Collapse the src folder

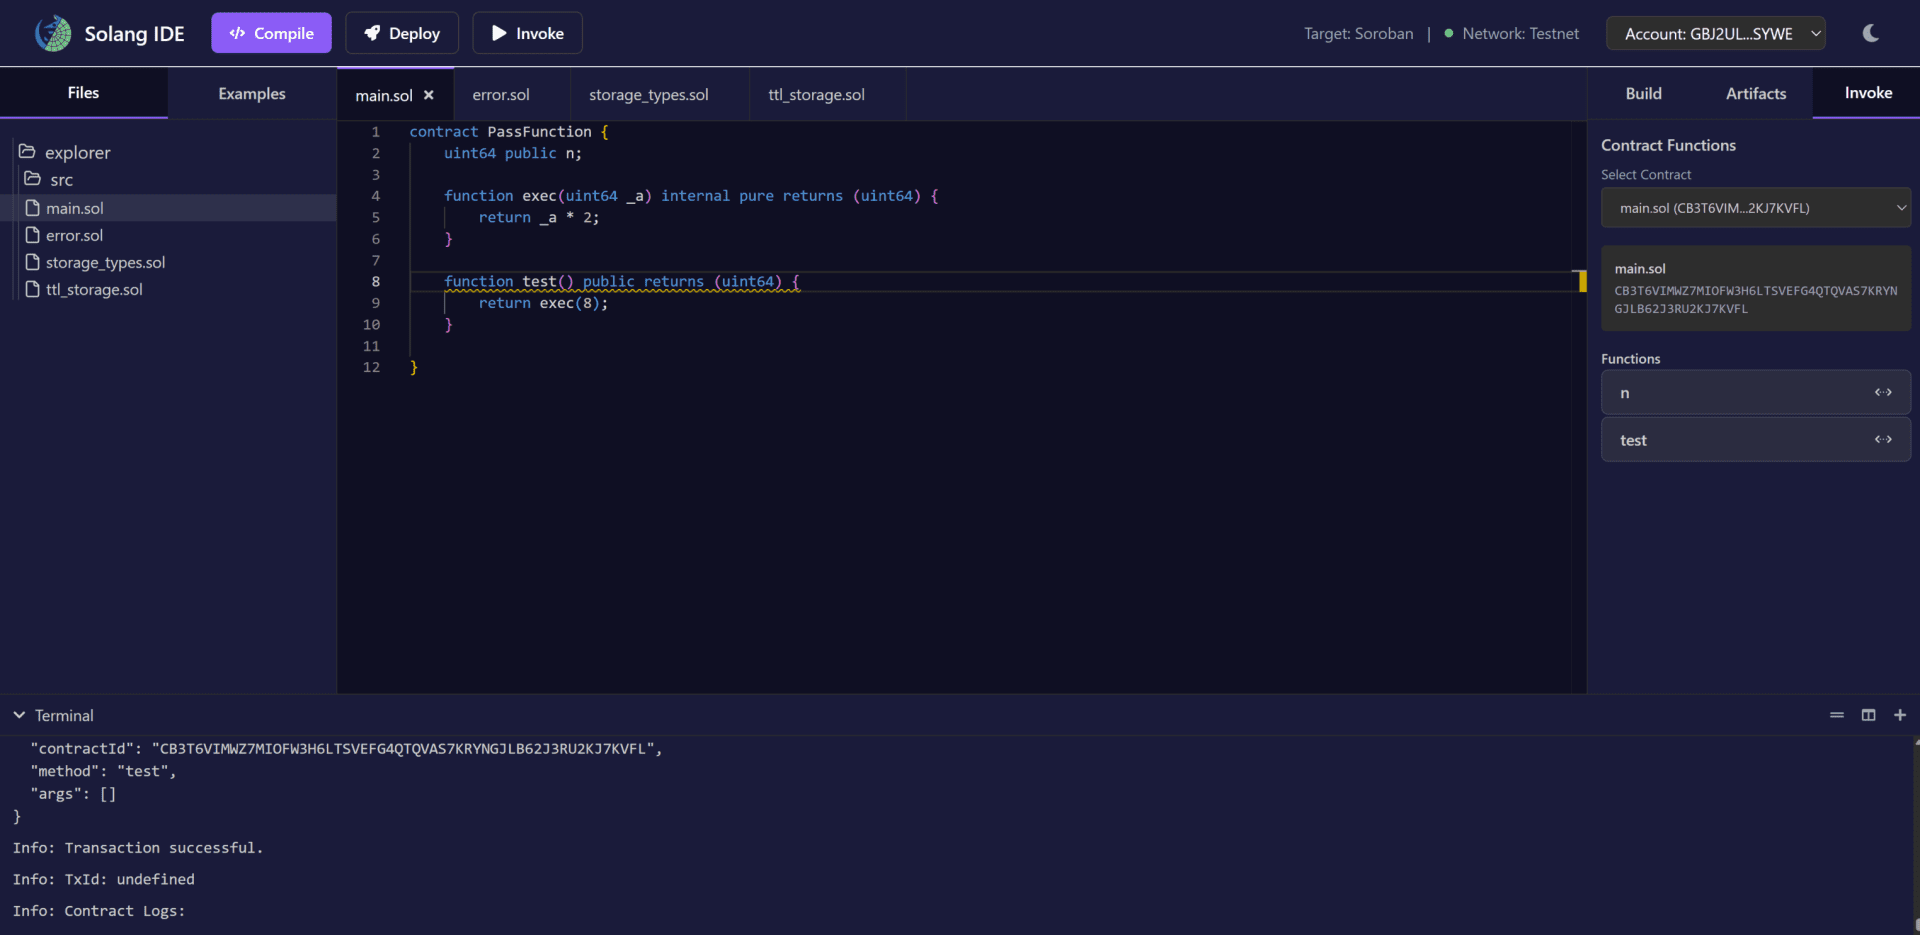60,180
